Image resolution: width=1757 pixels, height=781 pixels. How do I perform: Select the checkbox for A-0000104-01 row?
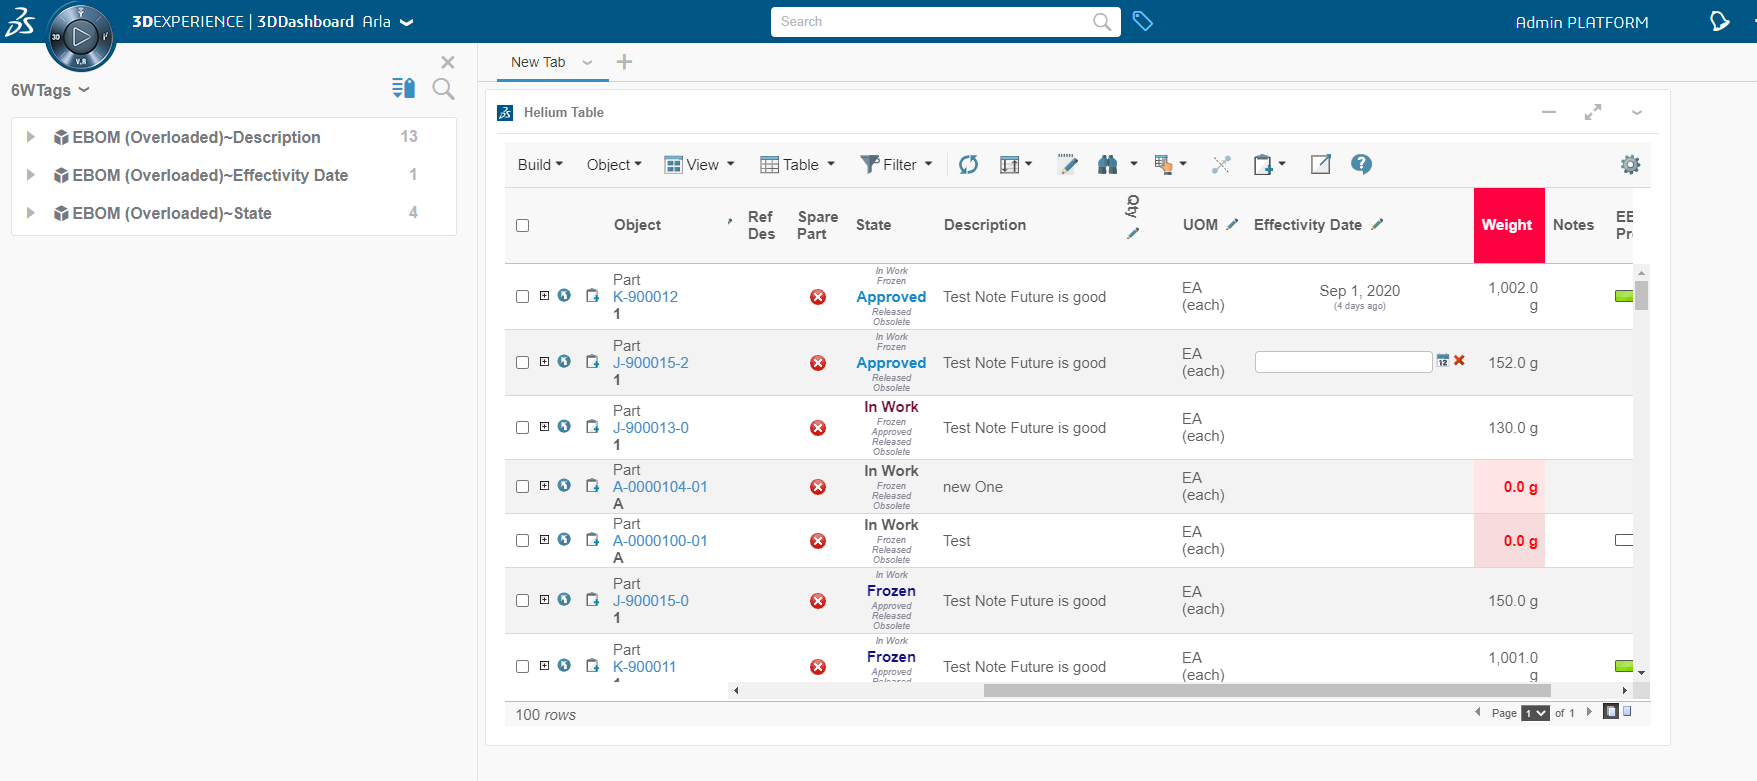coord(522,486)
